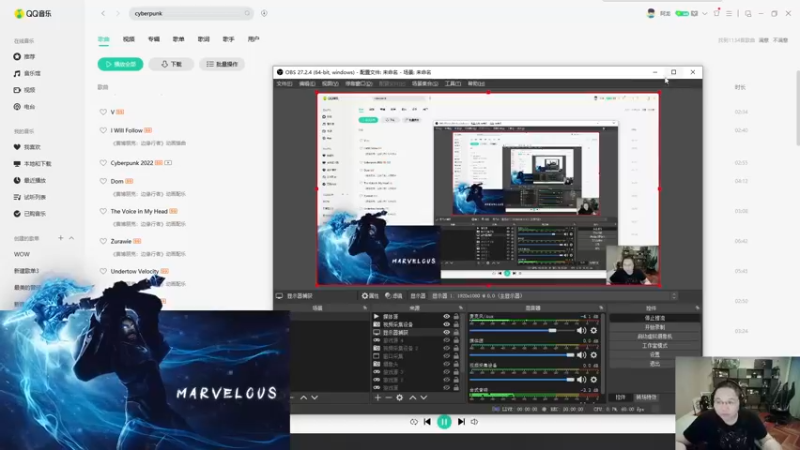
Task: Pop out the OBS sources dock panel
Action: [461, 308]
